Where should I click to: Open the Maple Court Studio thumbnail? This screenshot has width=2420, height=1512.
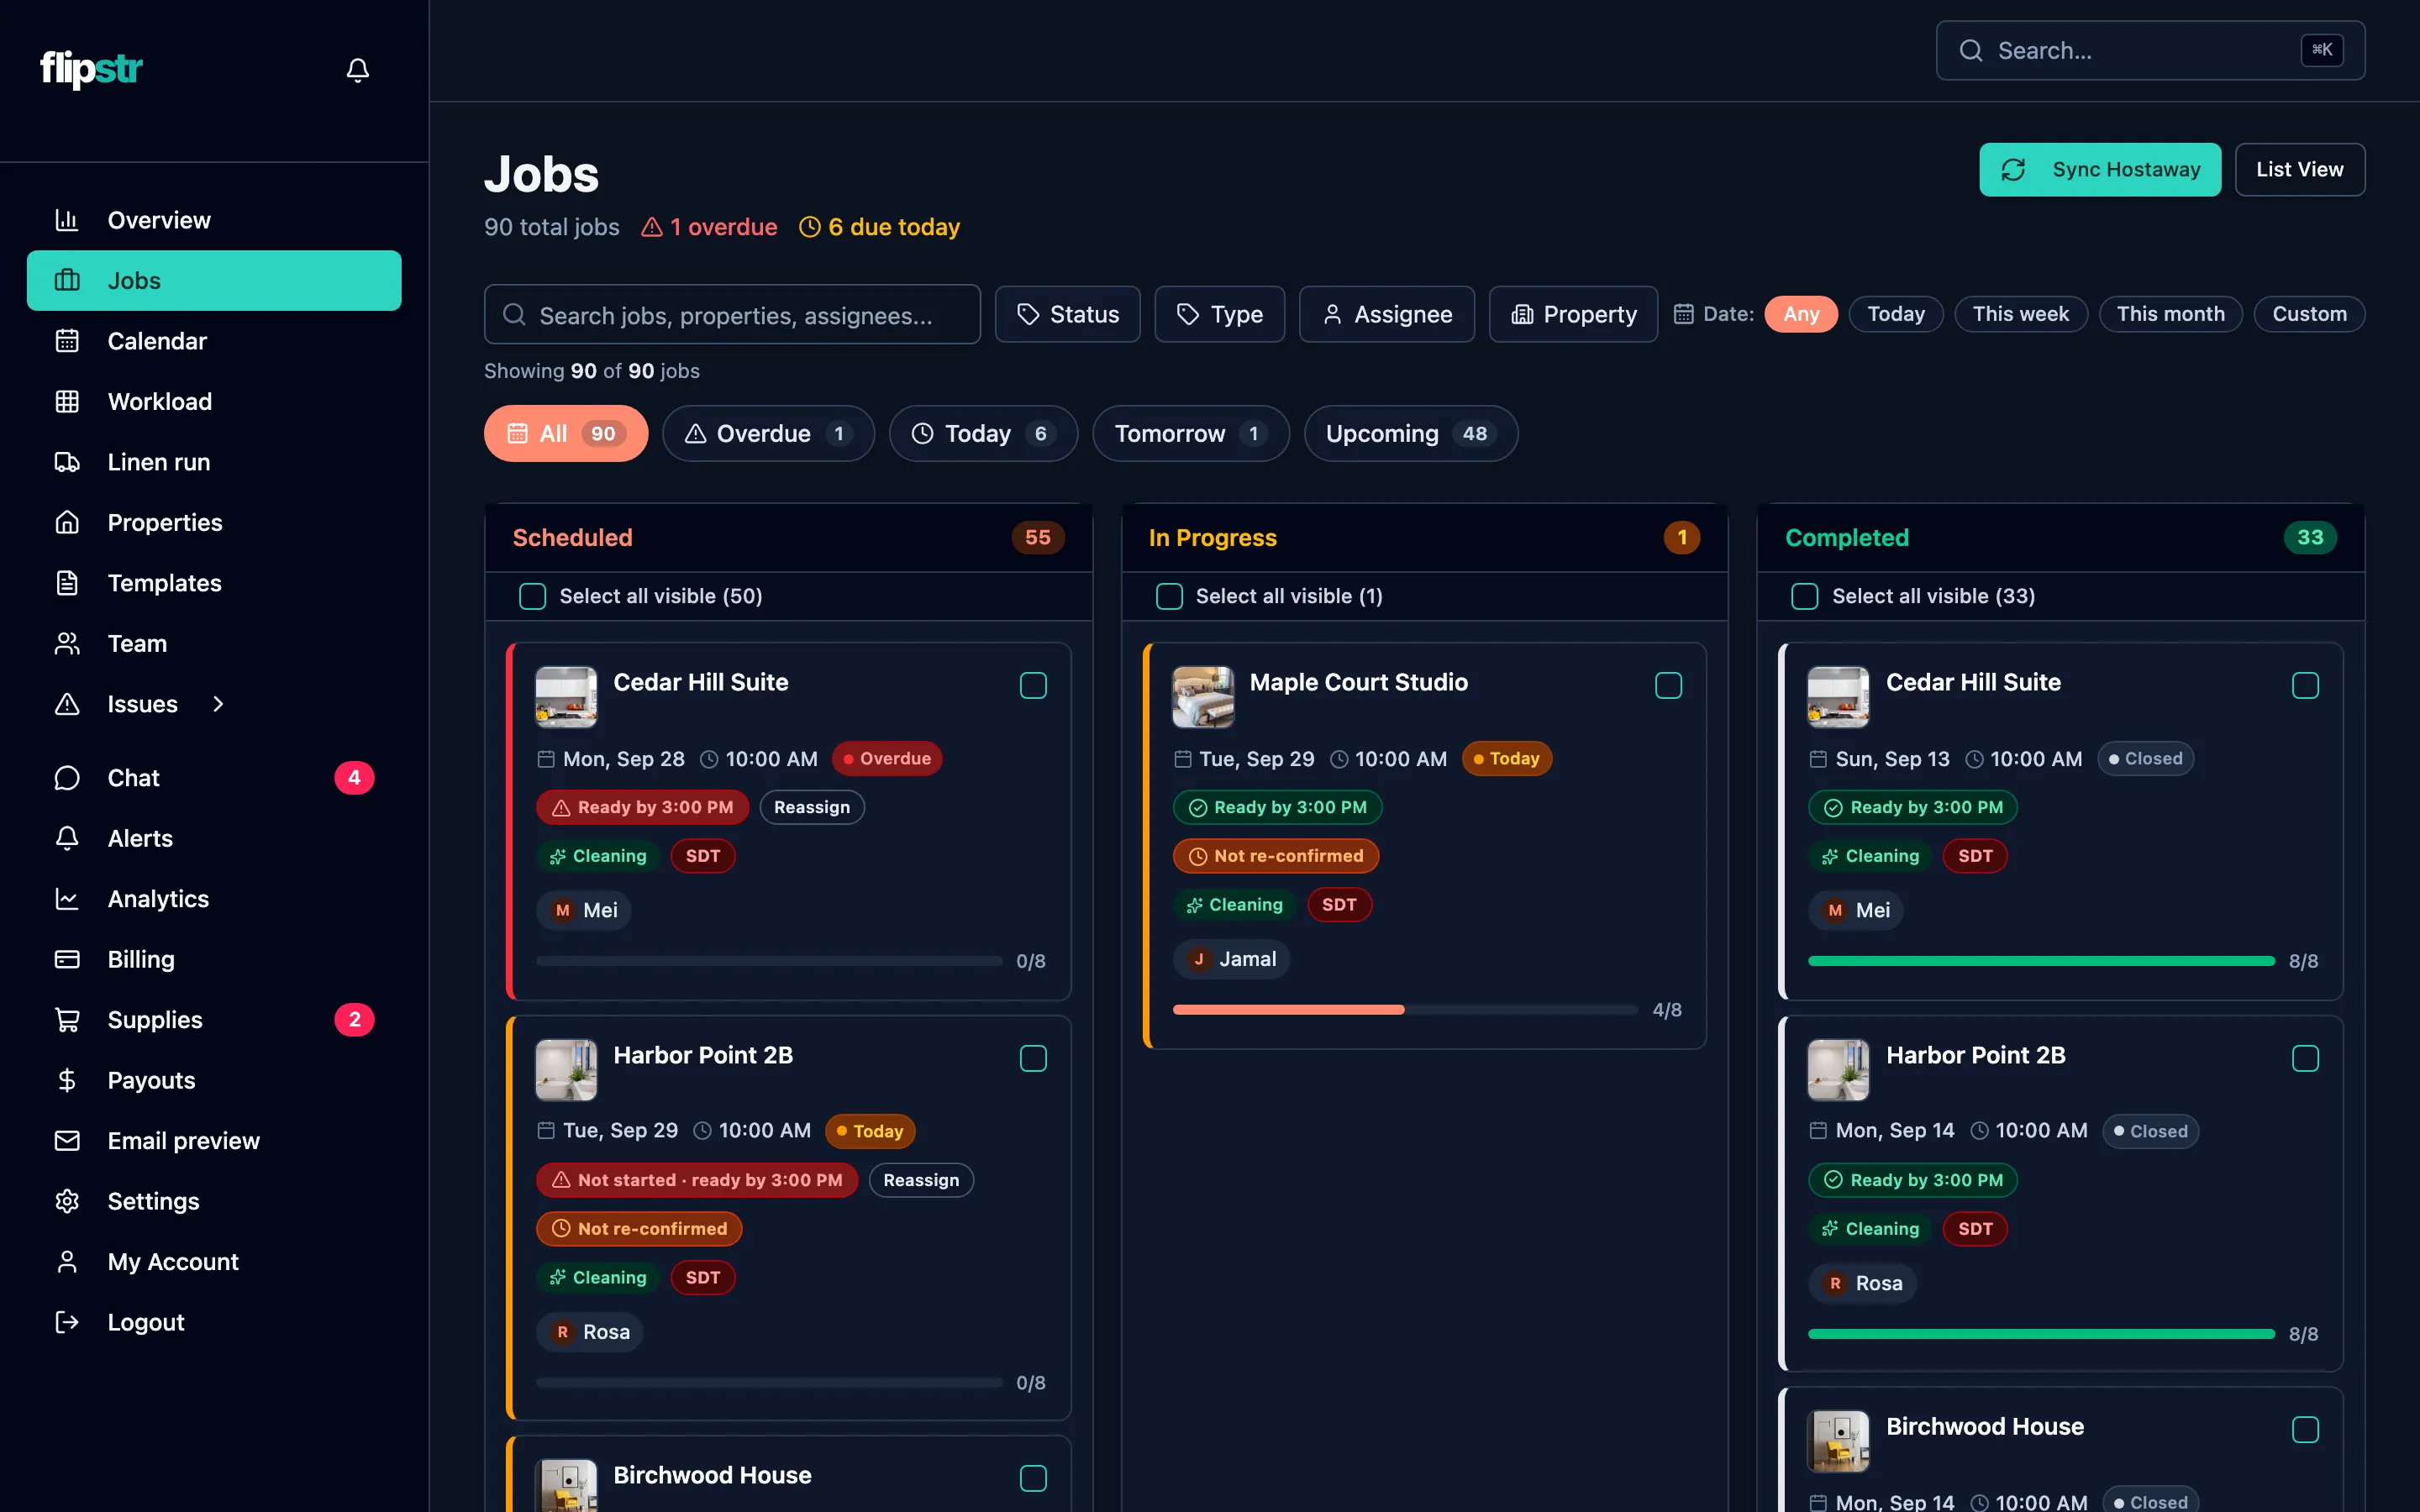[x=1203, y=697]
